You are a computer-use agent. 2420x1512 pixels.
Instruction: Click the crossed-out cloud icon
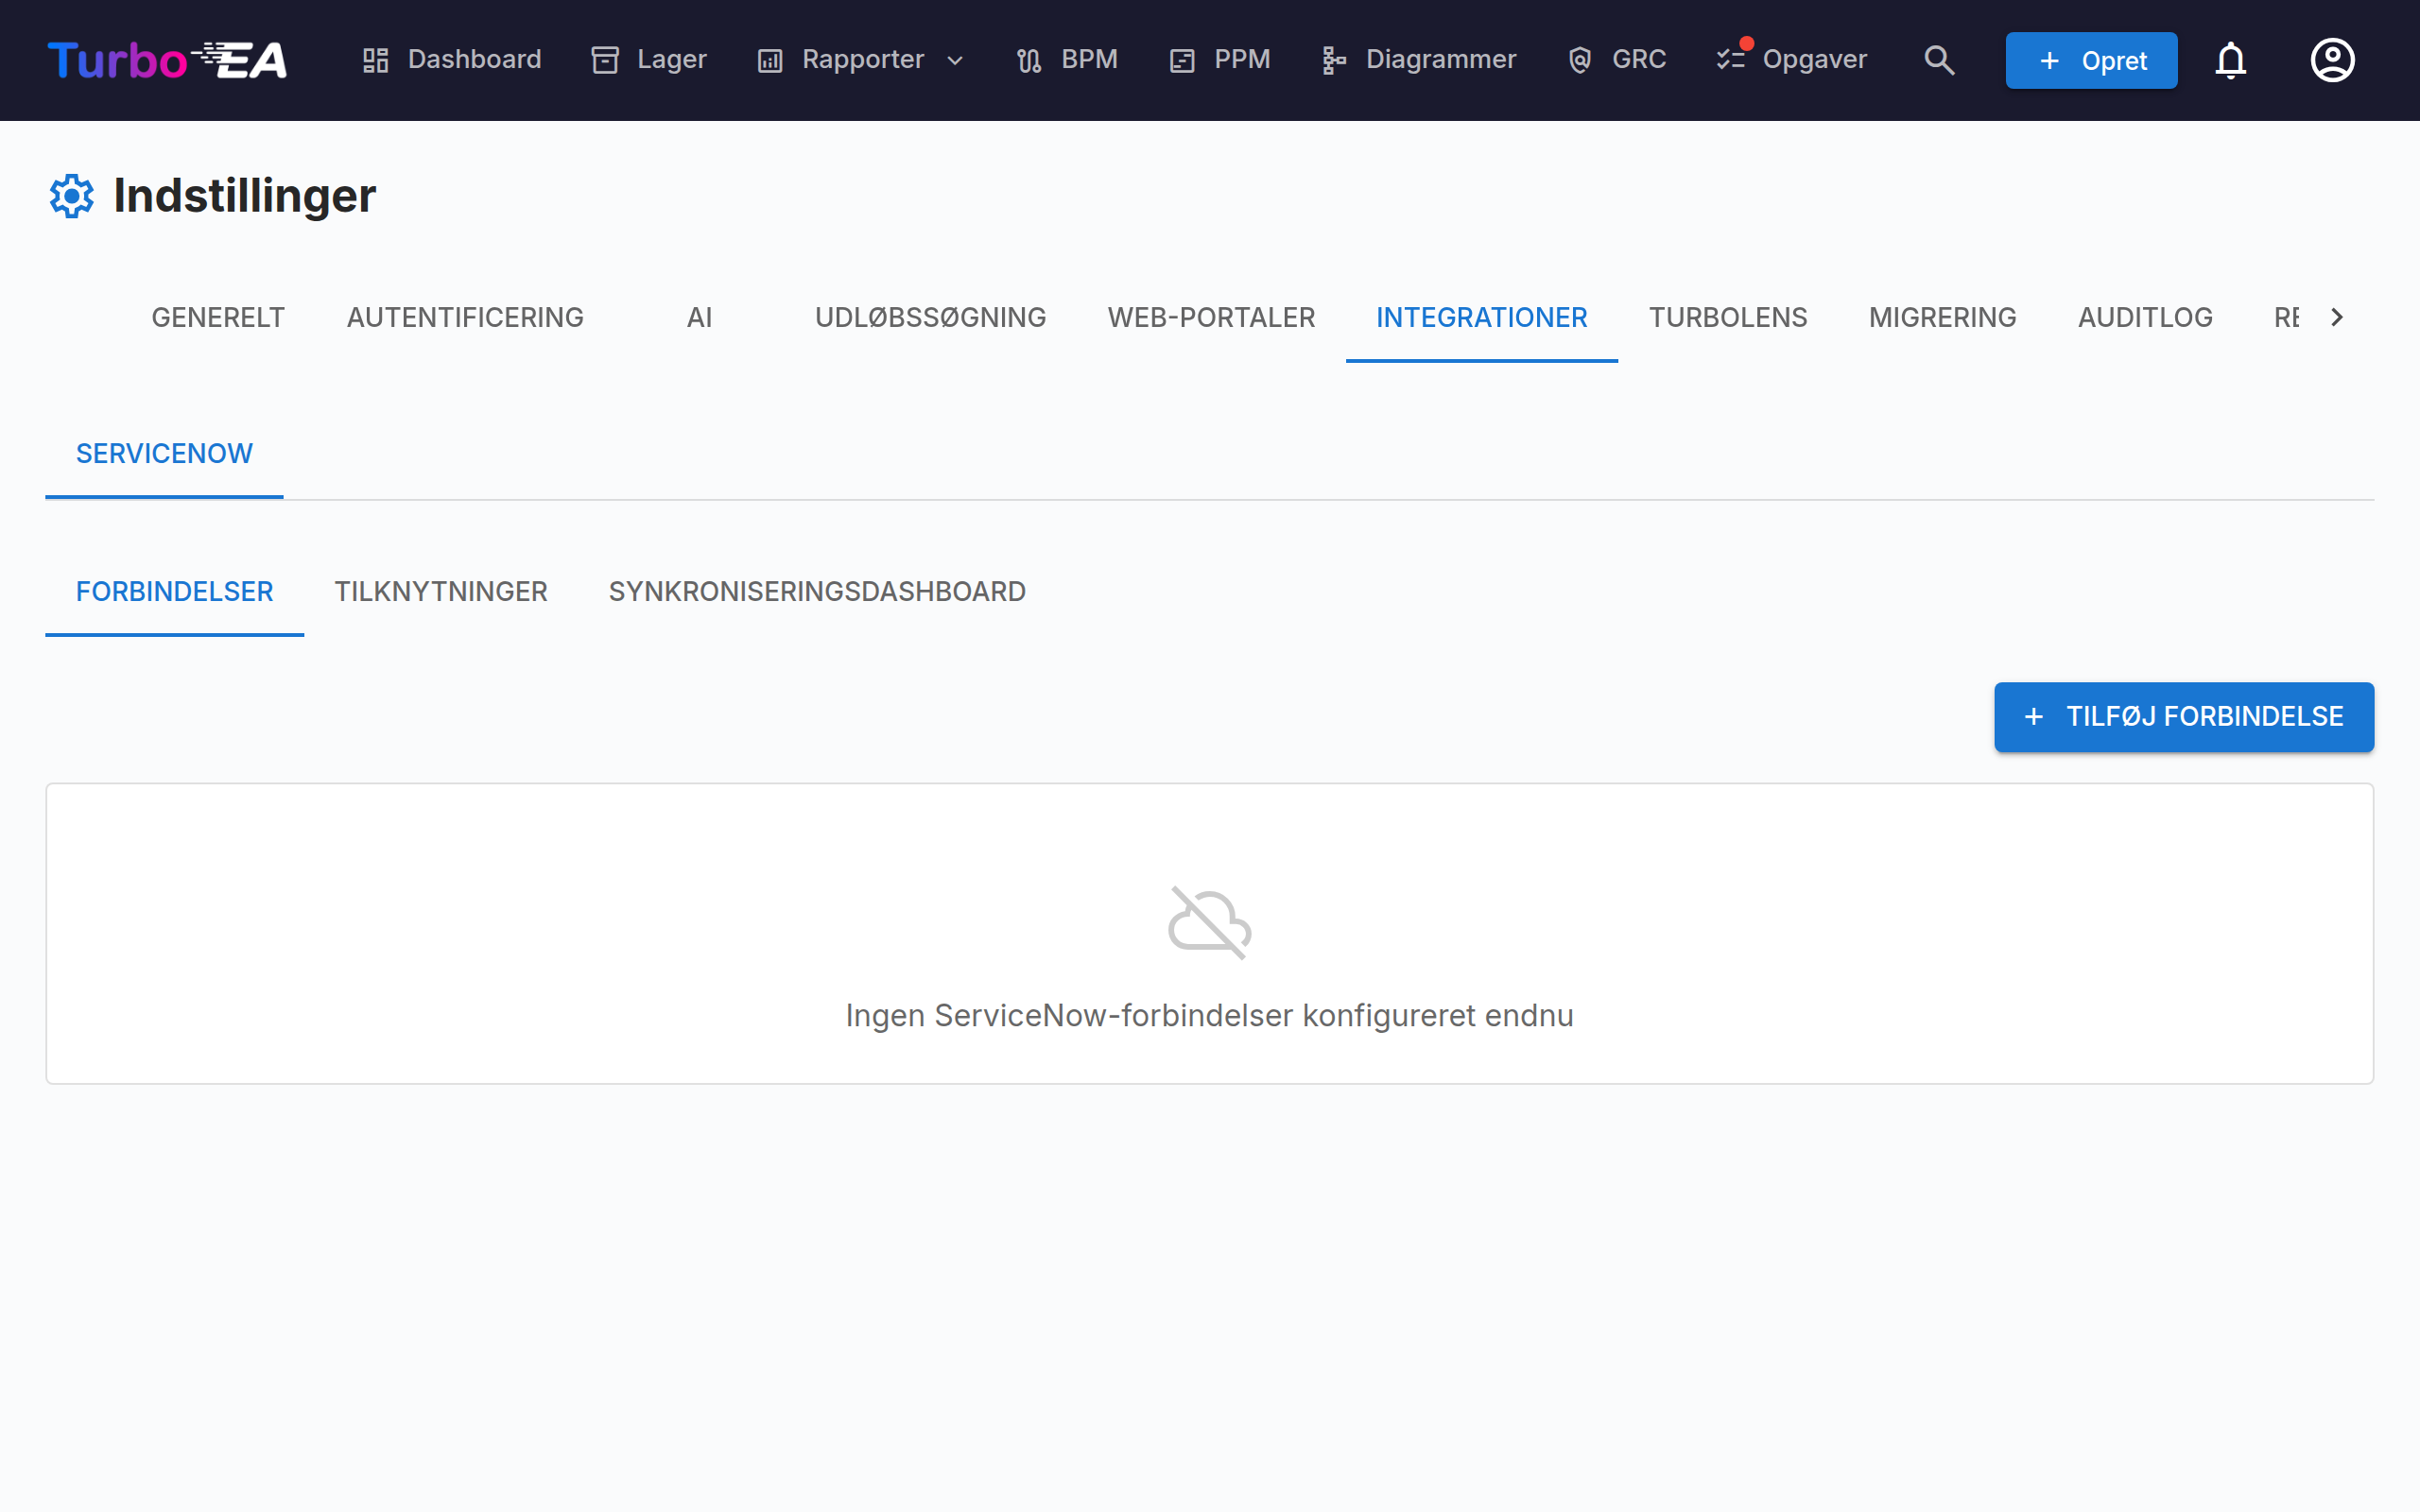click(1210, 923)
